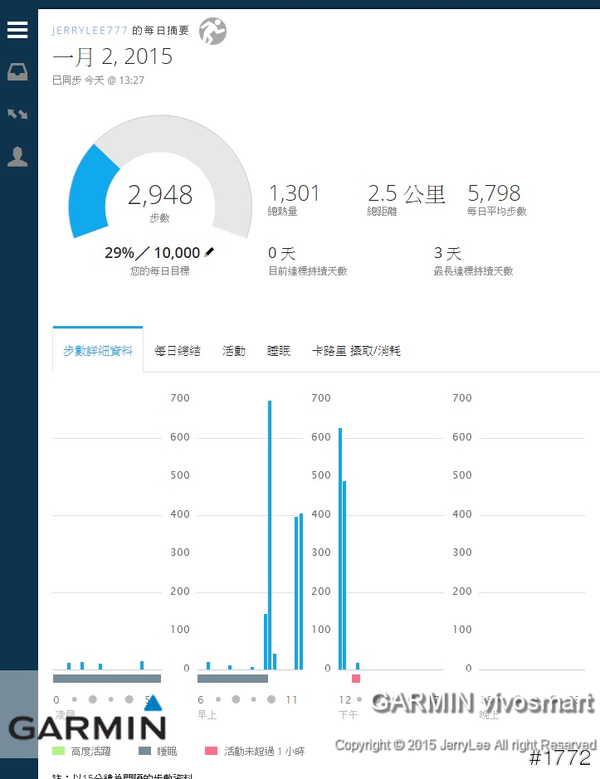Click the running figure badge icon
This screenshot has width=600, height=779.
(x=212, y=31)
